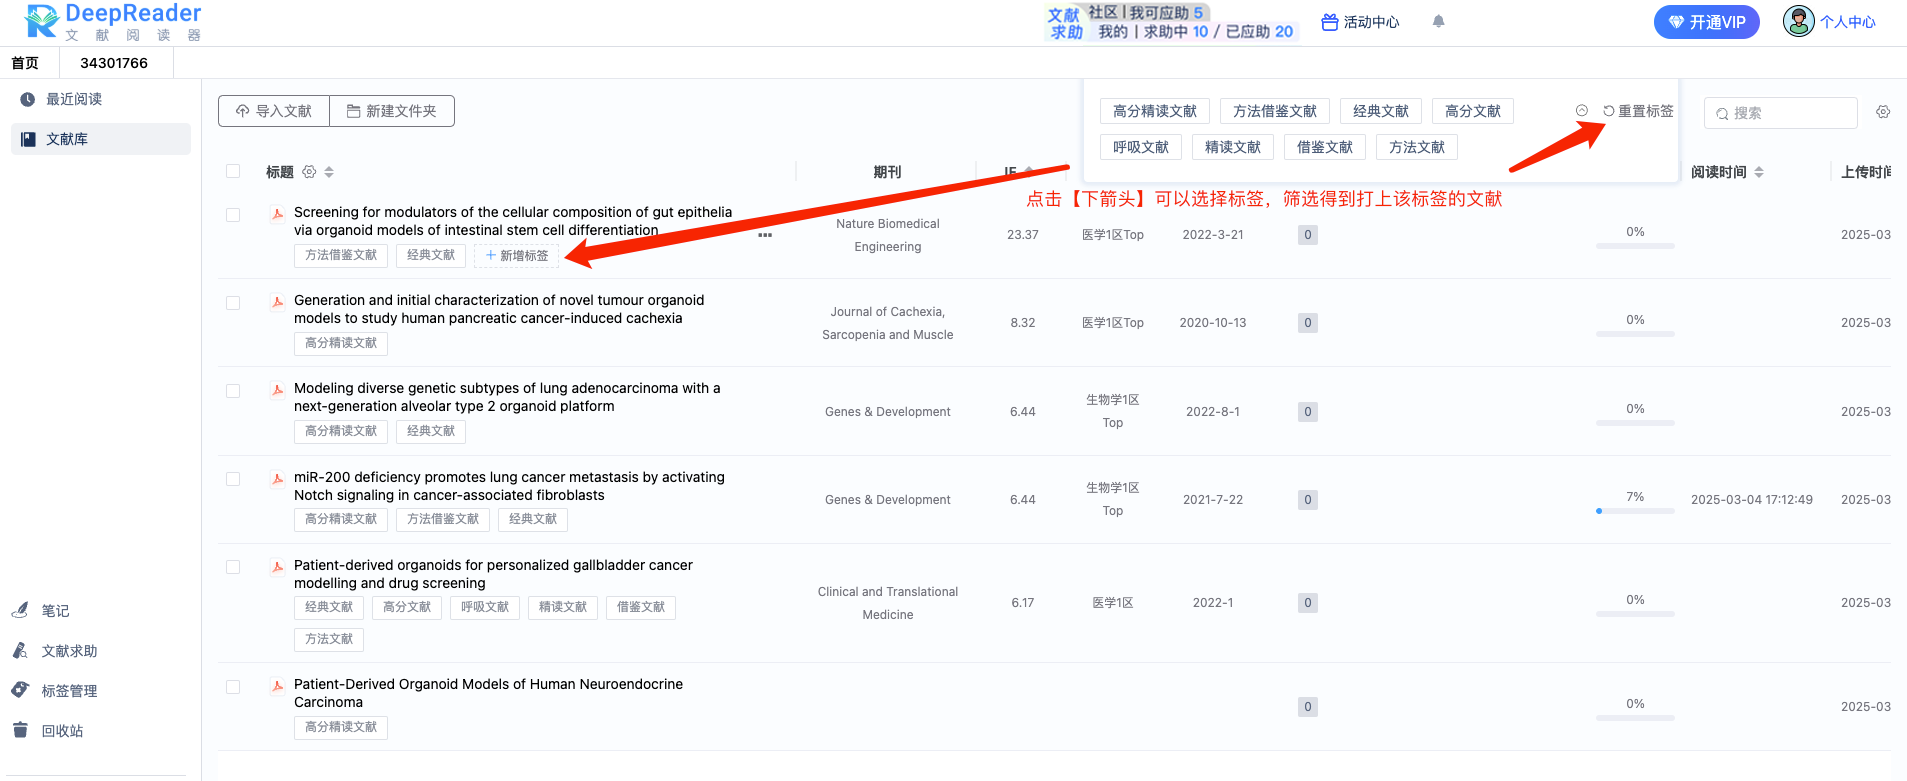Filter by the 方法借鉴文献 tag in the panel
This screenshot has height=781, width=1907.
pos(1275,111)
